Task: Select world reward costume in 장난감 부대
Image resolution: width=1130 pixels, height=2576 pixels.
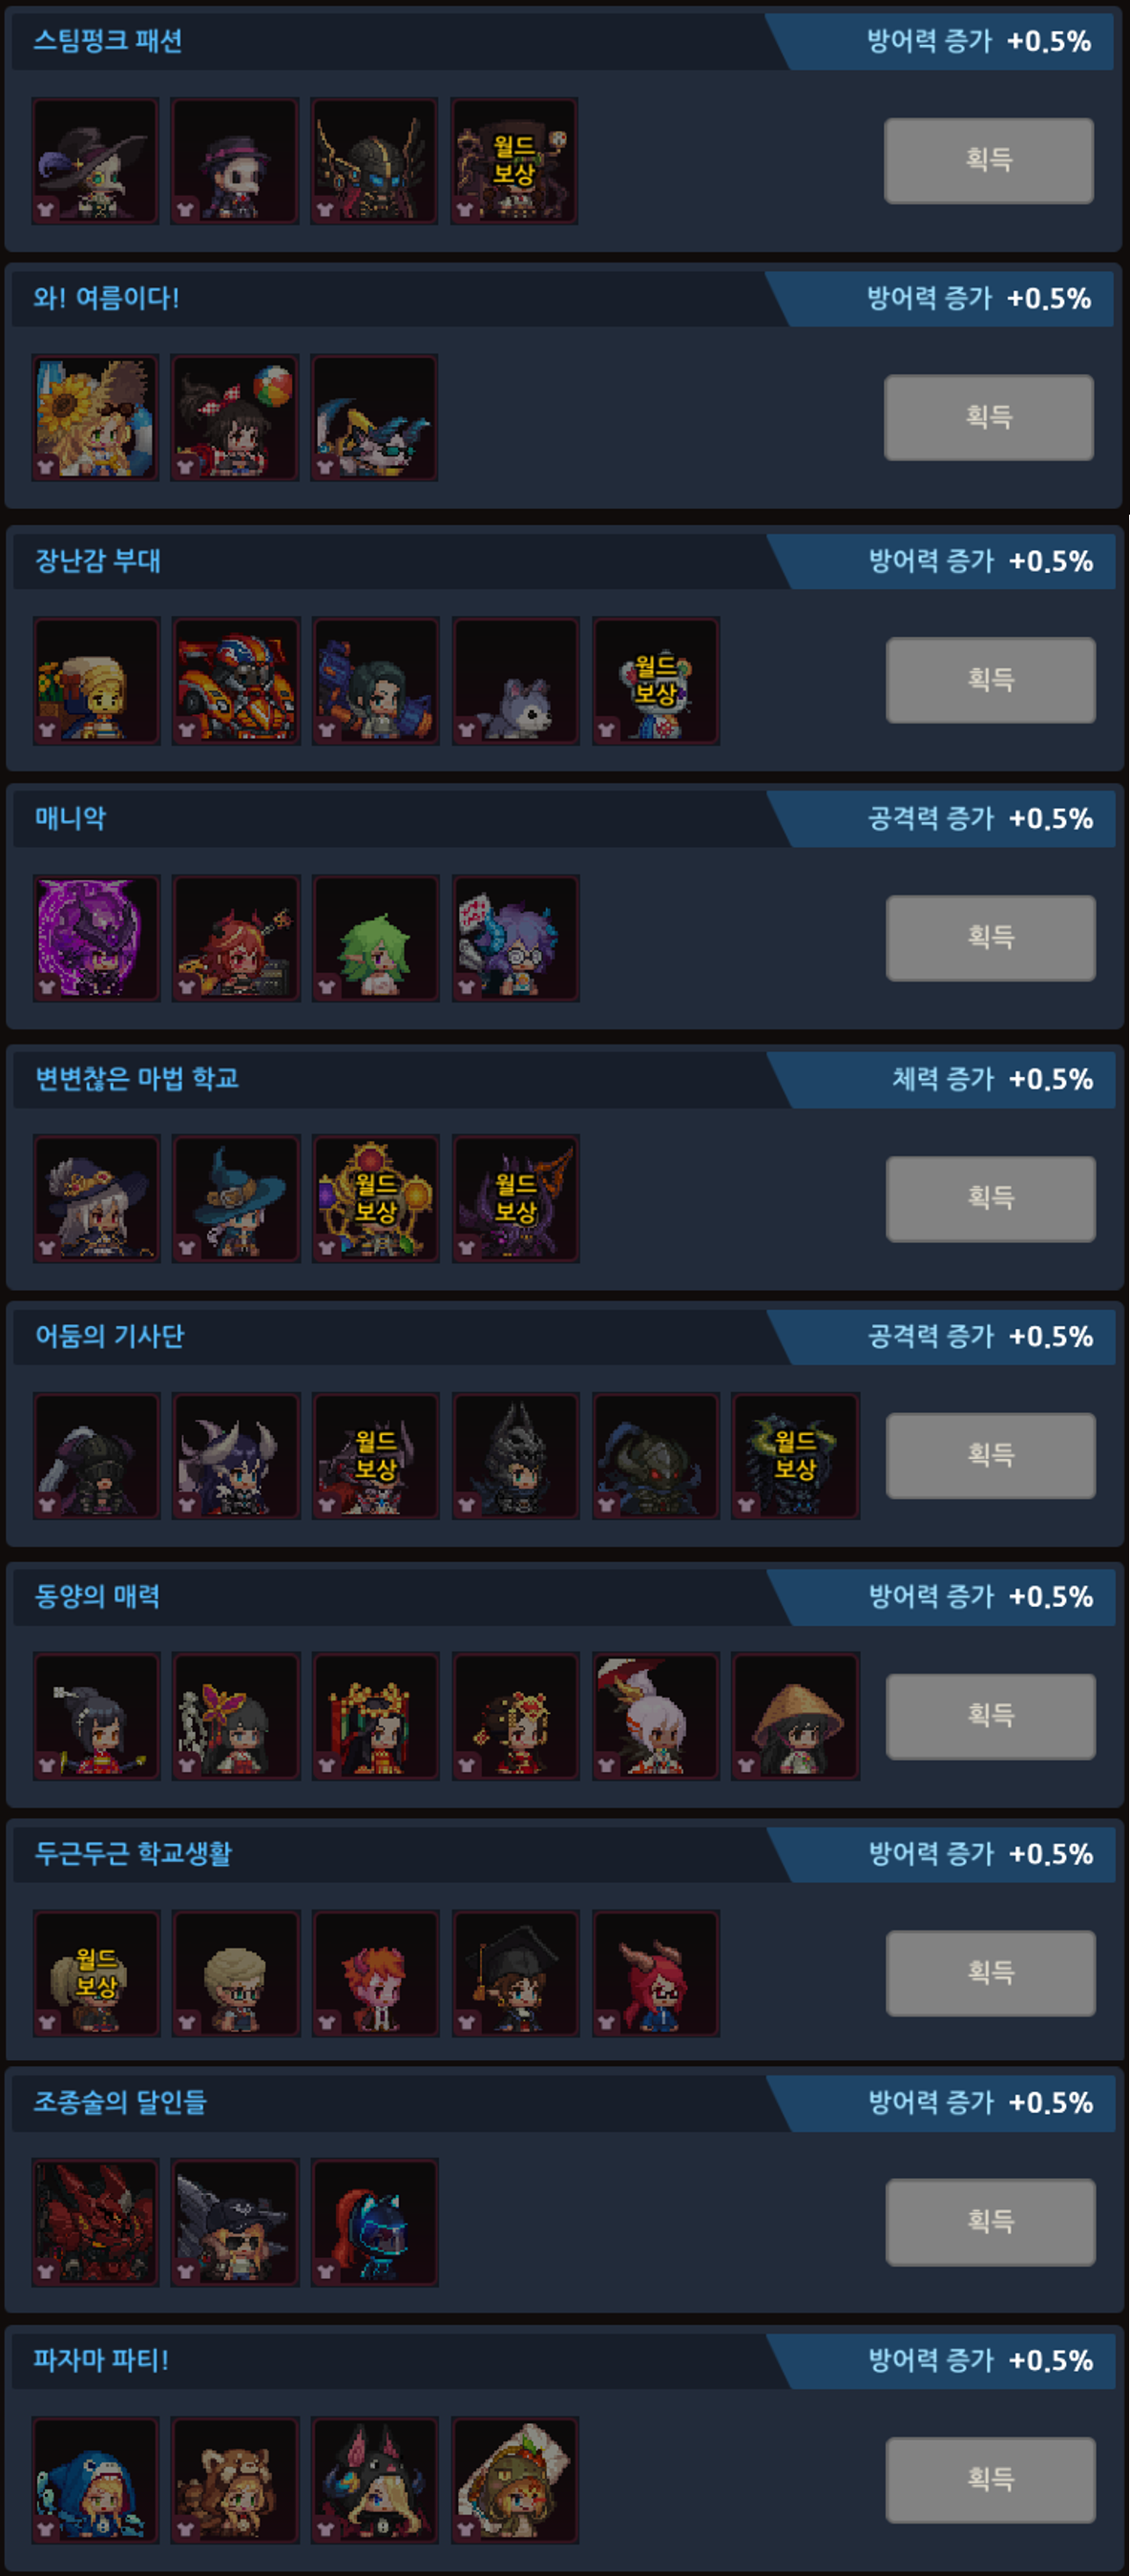Action: coord(656,680)
